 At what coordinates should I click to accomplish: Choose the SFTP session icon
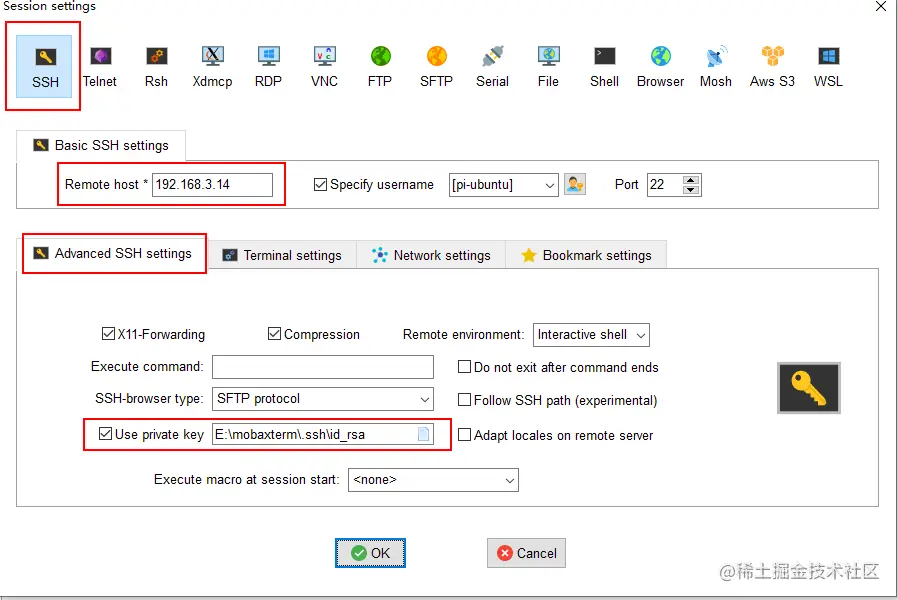(x=436, y=66)
